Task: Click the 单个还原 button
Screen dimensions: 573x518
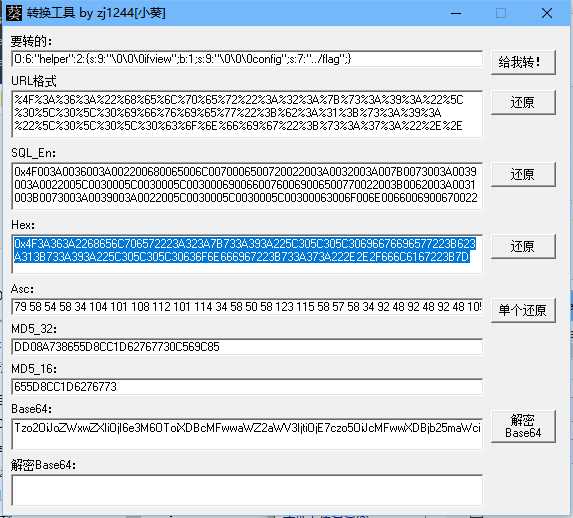Action: 523,310
